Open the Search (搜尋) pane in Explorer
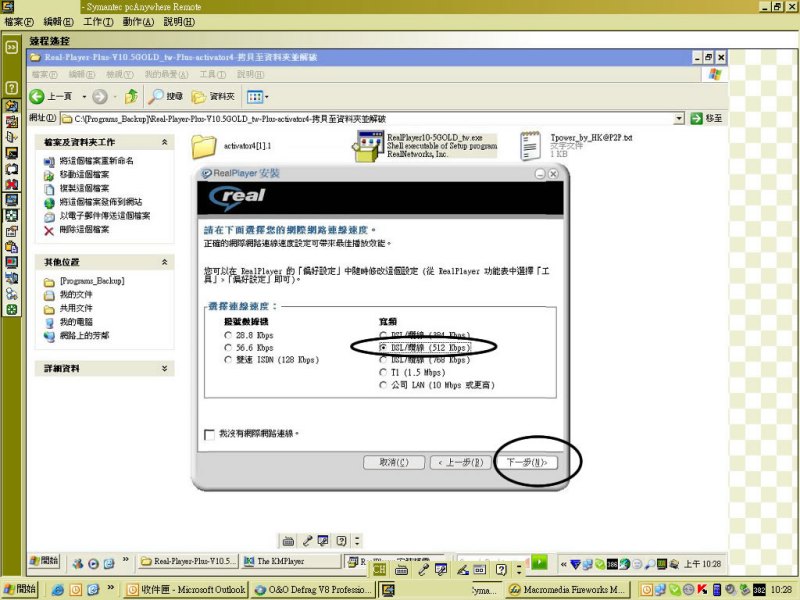The image size is (800, 600). 165,96
